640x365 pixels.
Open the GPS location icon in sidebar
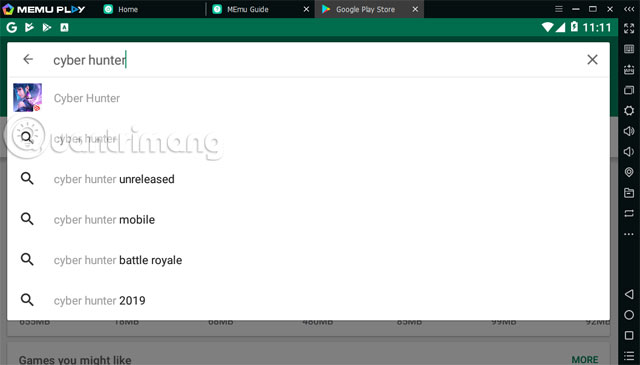coord(629,172)
